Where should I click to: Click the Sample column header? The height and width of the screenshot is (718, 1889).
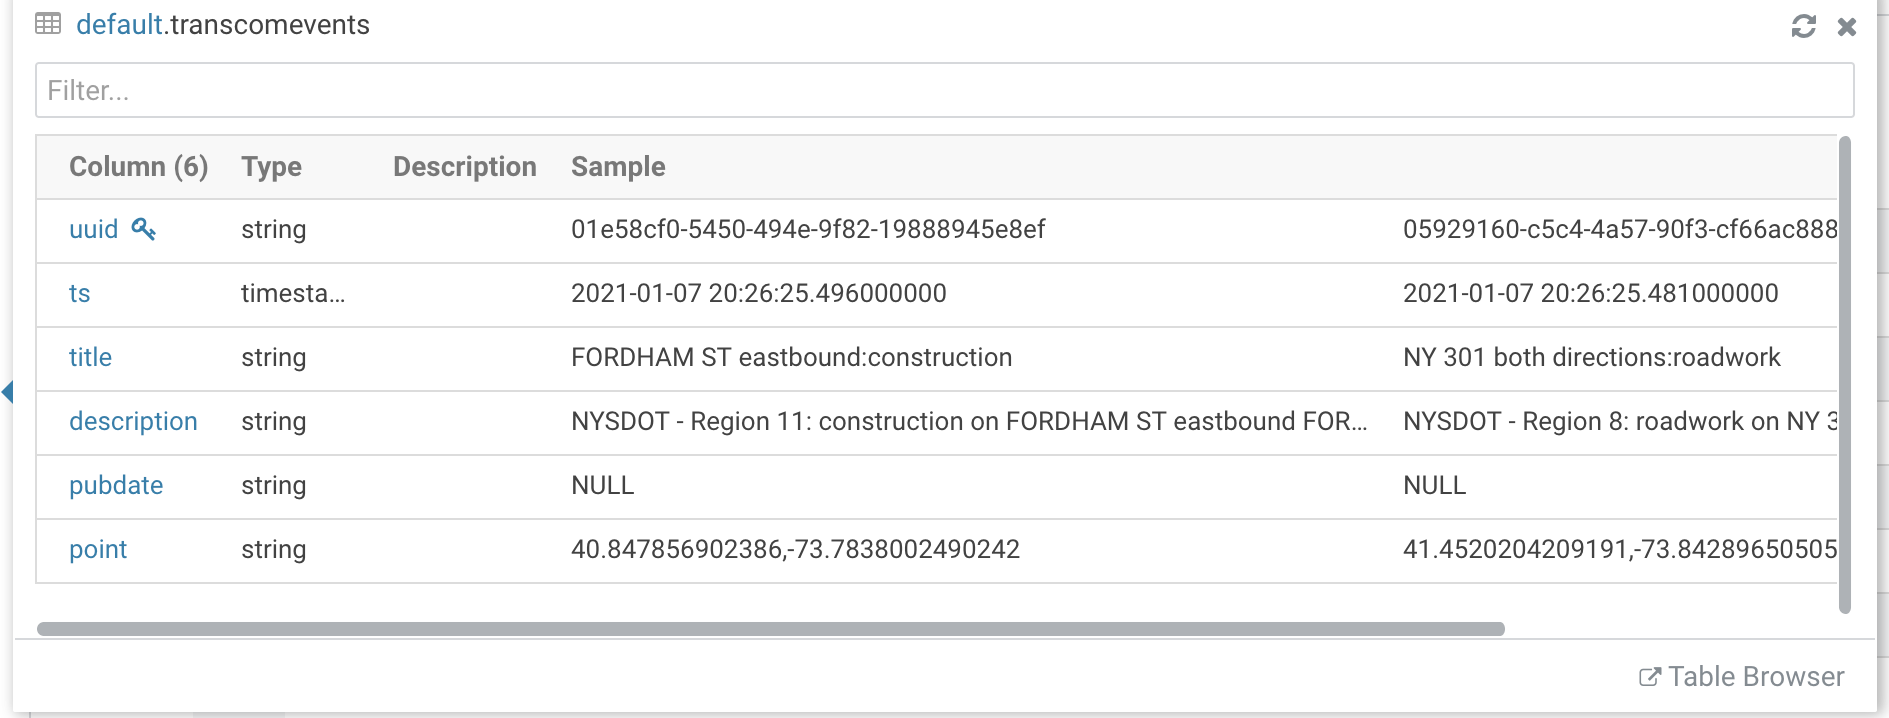click(x=618, y=167)
